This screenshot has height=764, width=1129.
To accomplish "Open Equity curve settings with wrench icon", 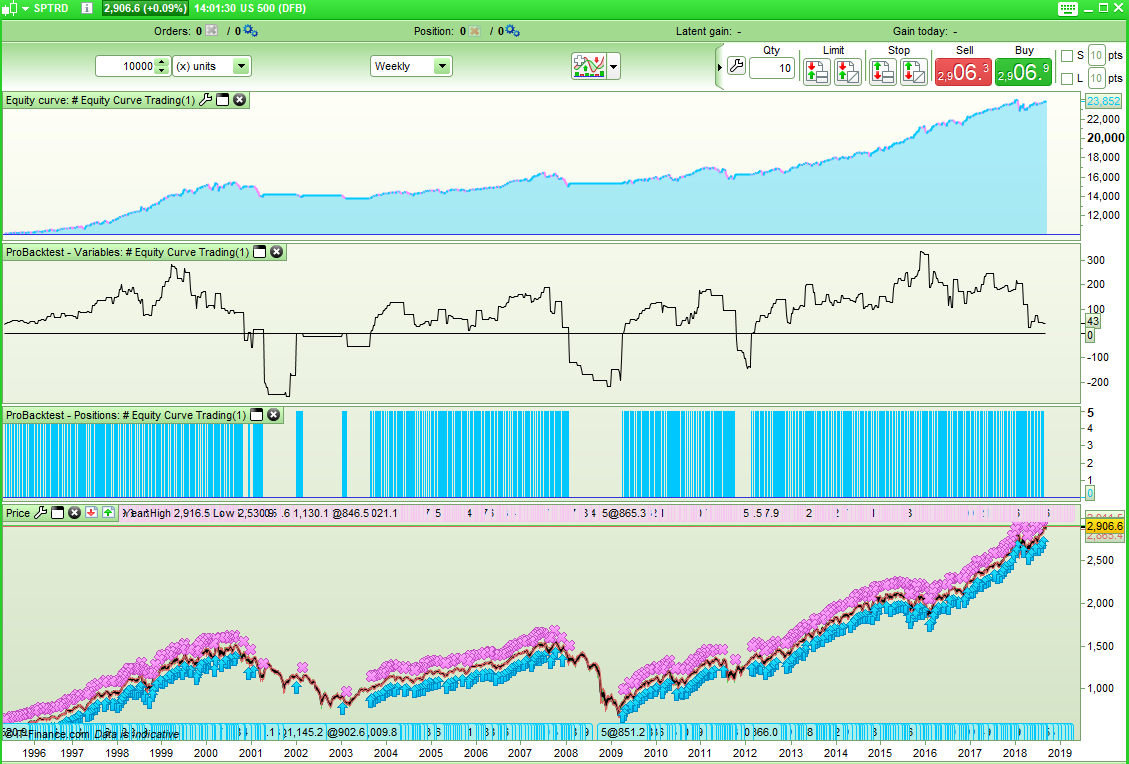I will pos(206,99).
